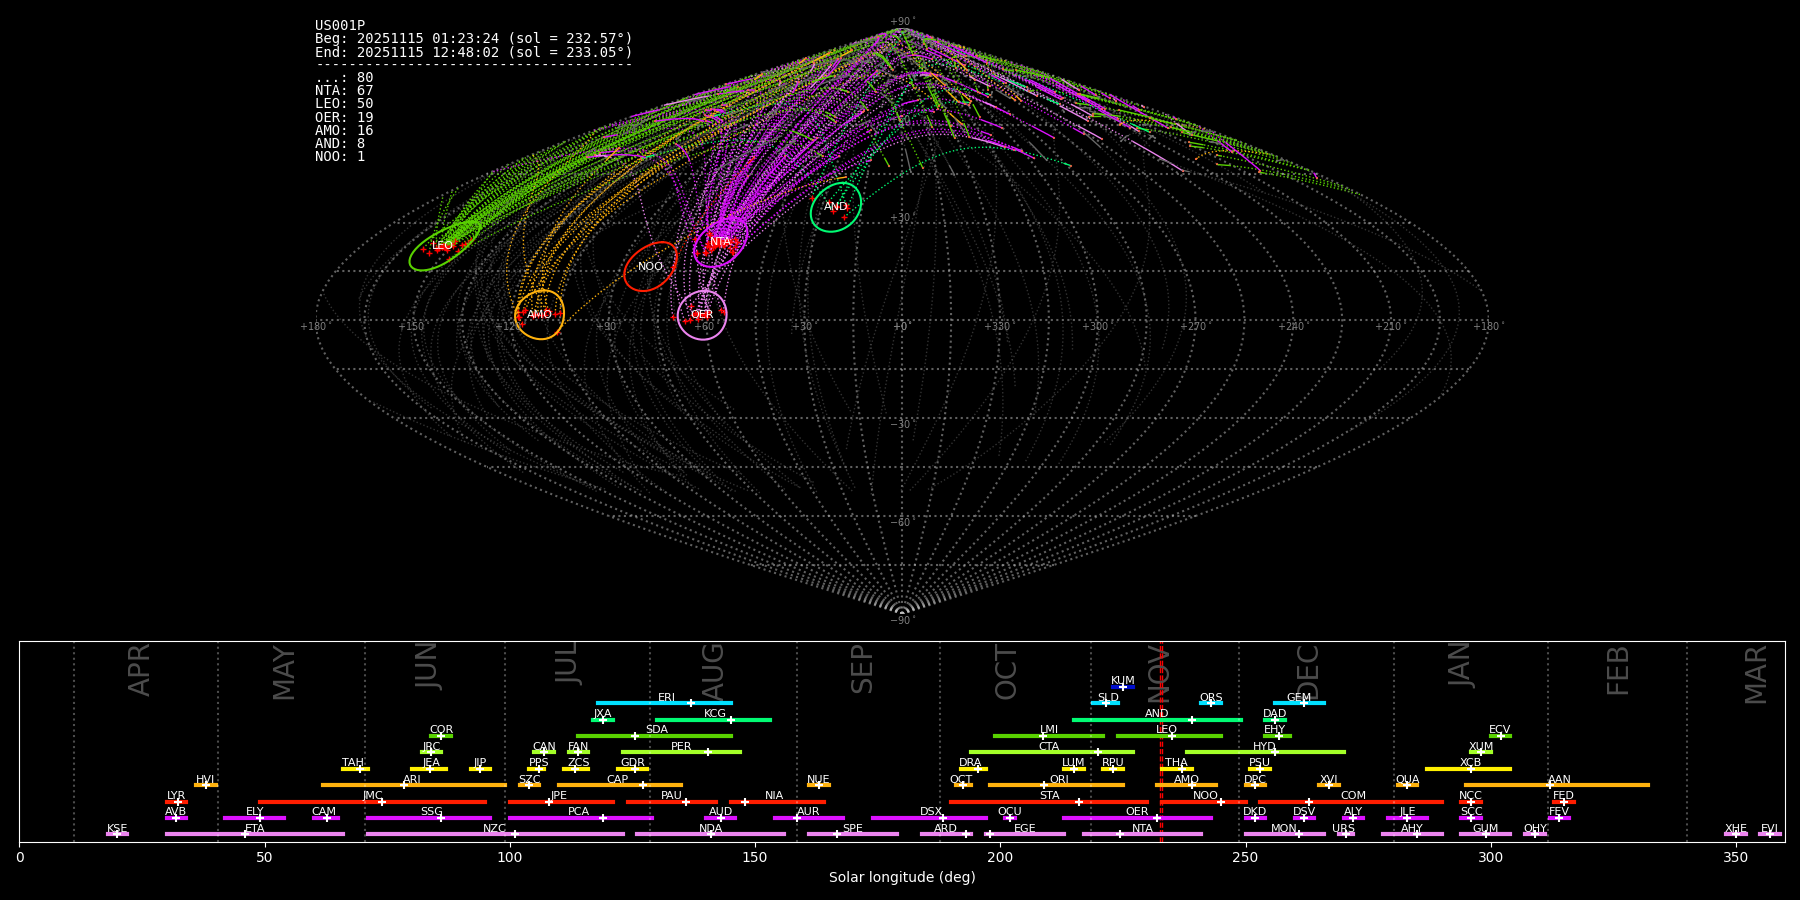1800x900 pixels.
Task: Select the NTA radiant circle on the sky map
Action: [720, 242]
